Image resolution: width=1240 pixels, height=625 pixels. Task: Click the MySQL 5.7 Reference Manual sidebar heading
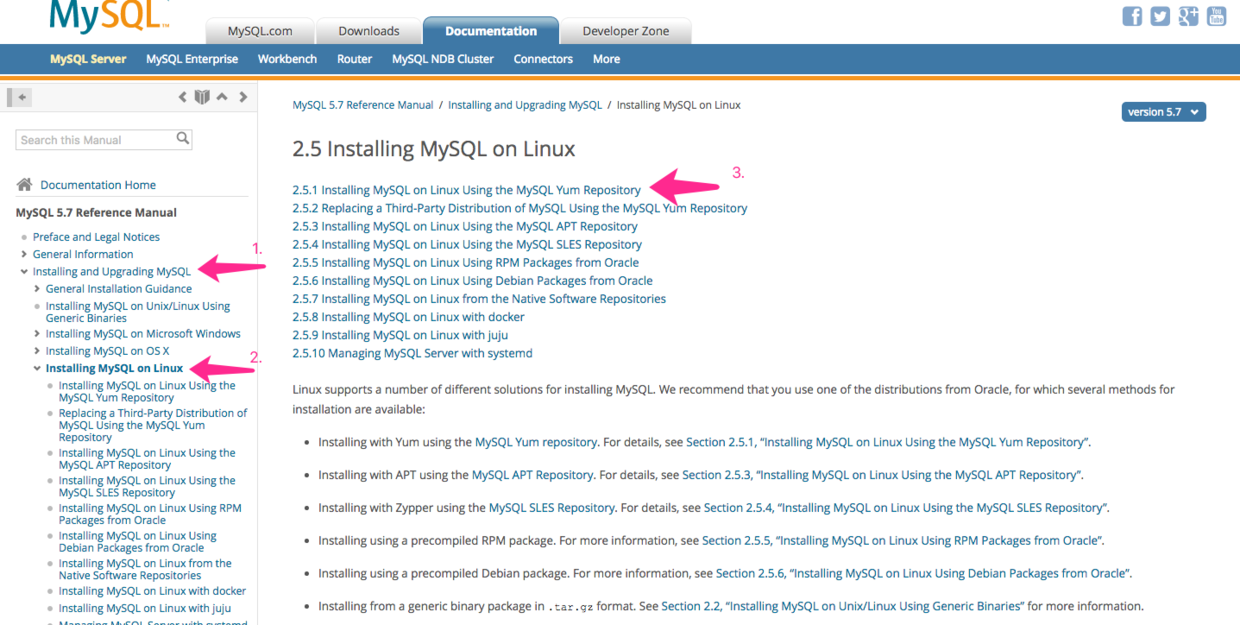[96, 212]
